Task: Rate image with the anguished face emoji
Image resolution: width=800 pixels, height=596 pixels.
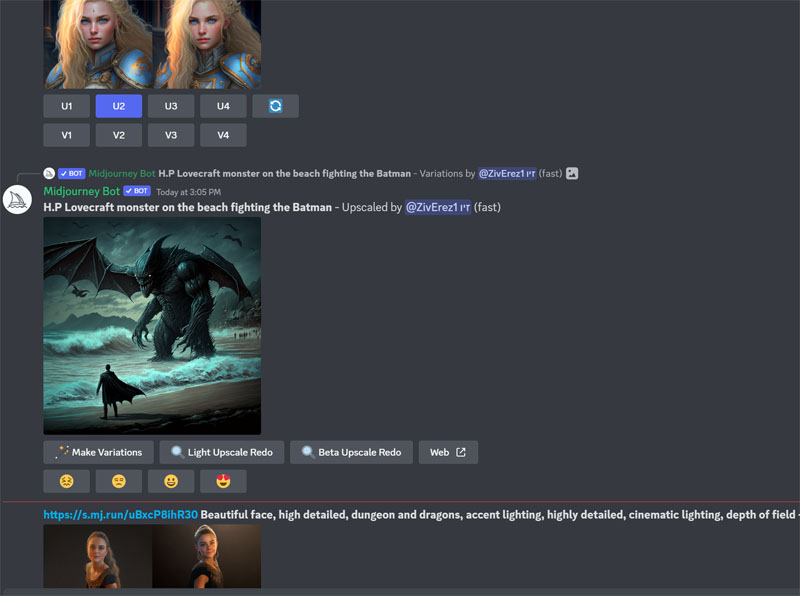Action: 66,481
